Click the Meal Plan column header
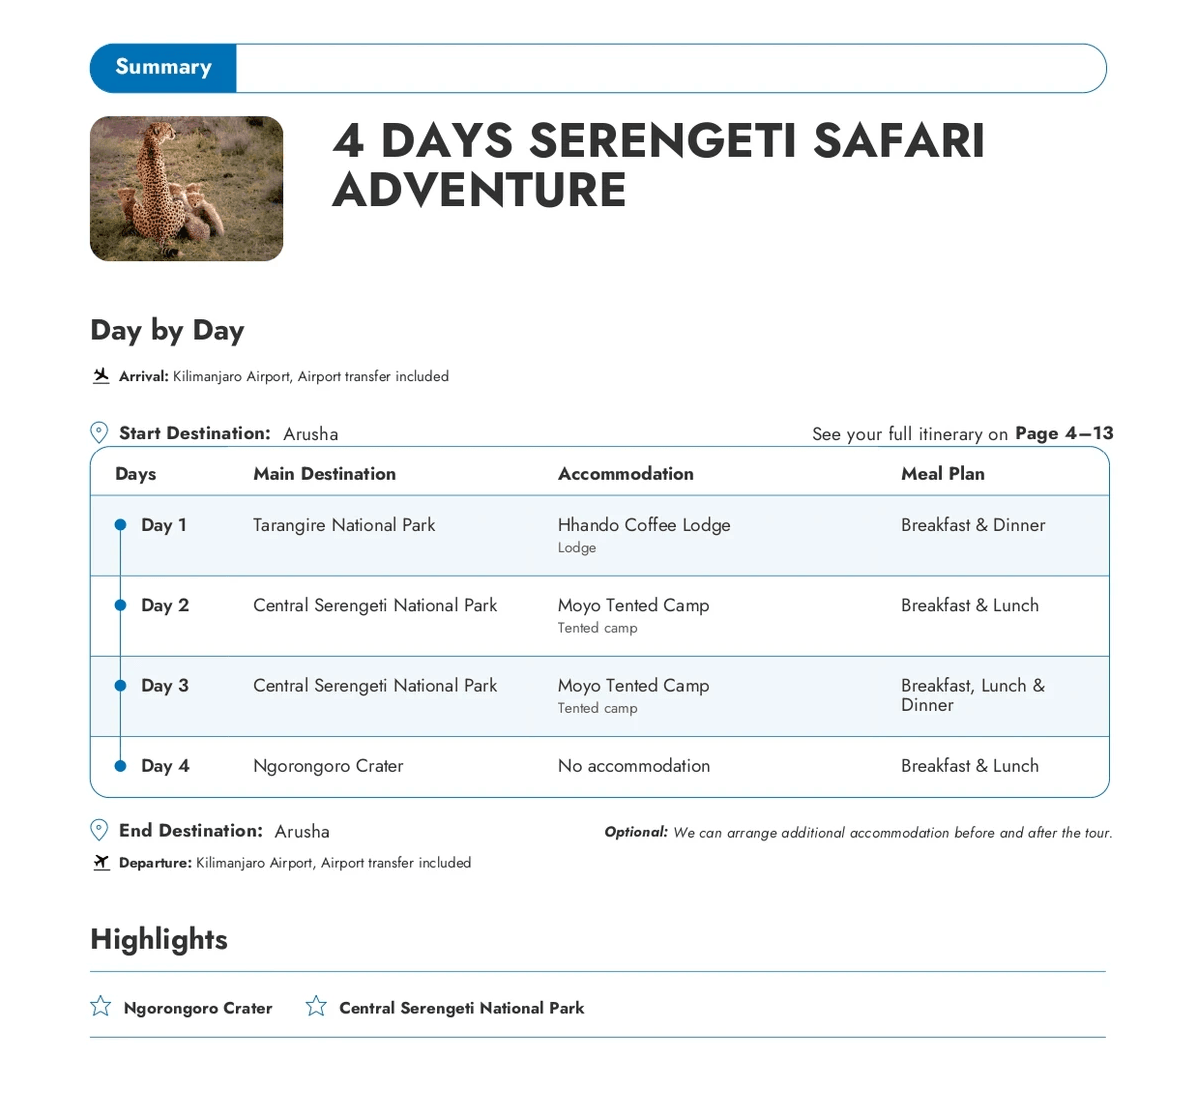 (942, 474)
